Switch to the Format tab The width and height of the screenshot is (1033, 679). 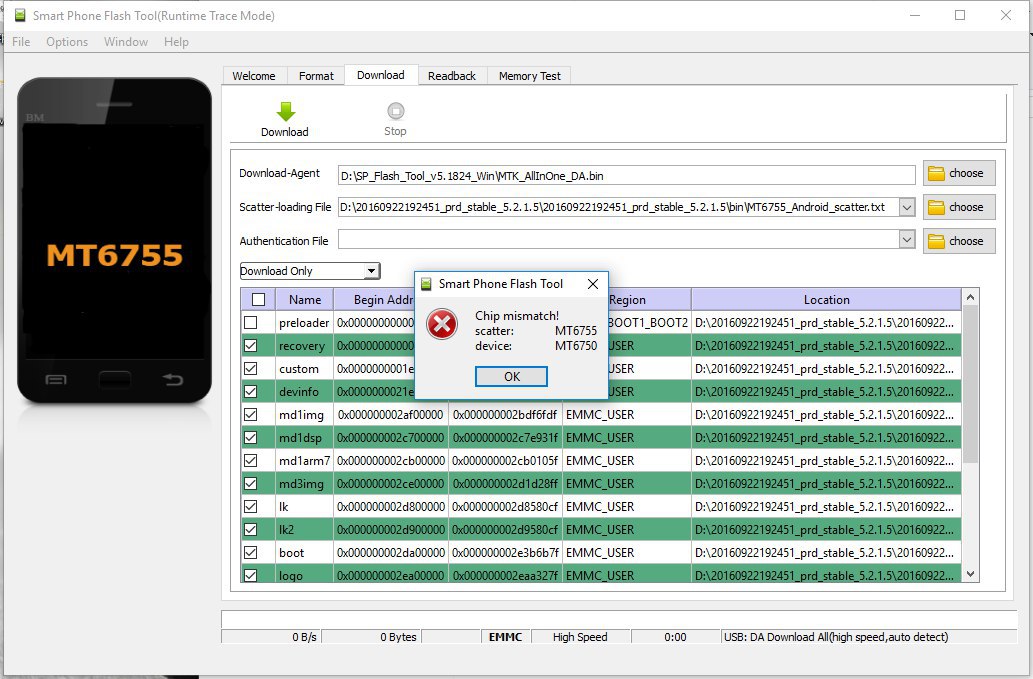click(x=316, y=76)
